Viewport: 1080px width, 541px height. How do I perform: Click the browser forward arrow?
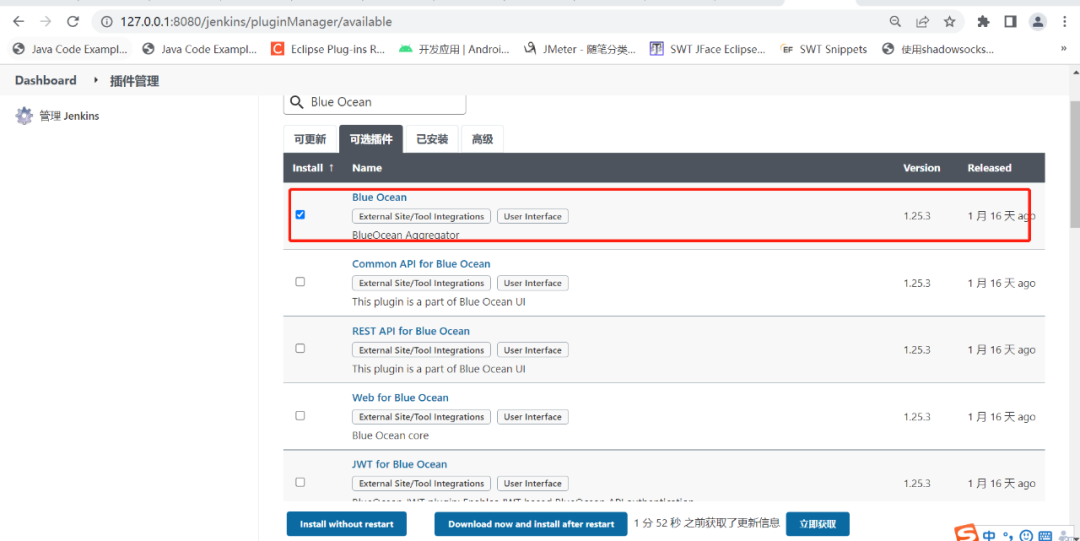pos(45,21)
